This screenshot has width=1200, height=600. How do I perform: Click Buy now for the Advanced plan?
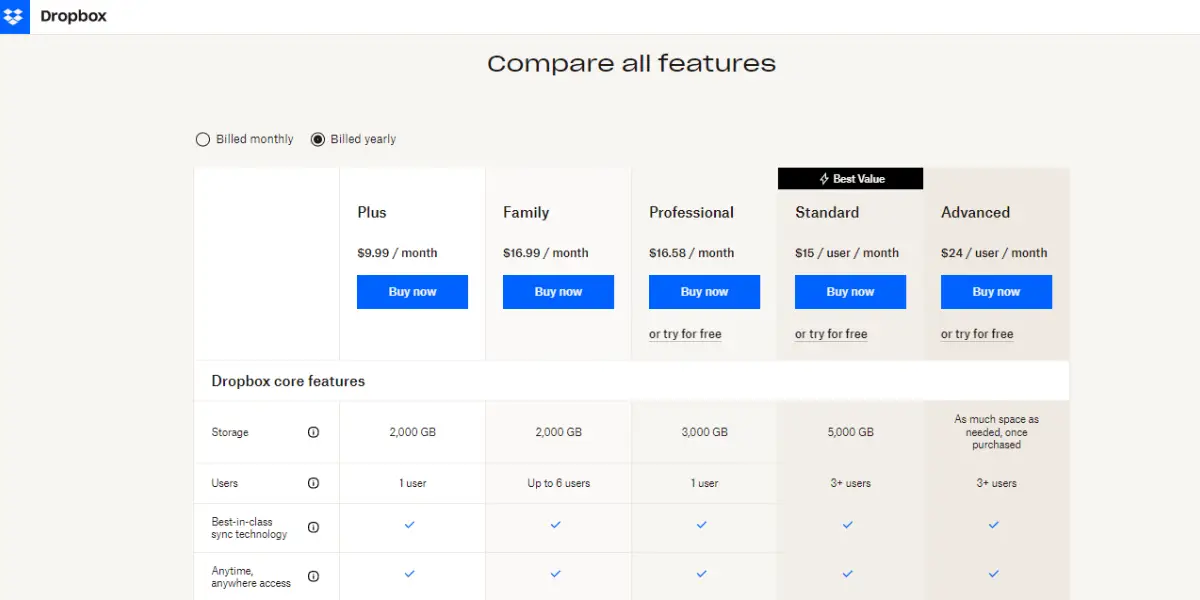click(x=996, y=292)
